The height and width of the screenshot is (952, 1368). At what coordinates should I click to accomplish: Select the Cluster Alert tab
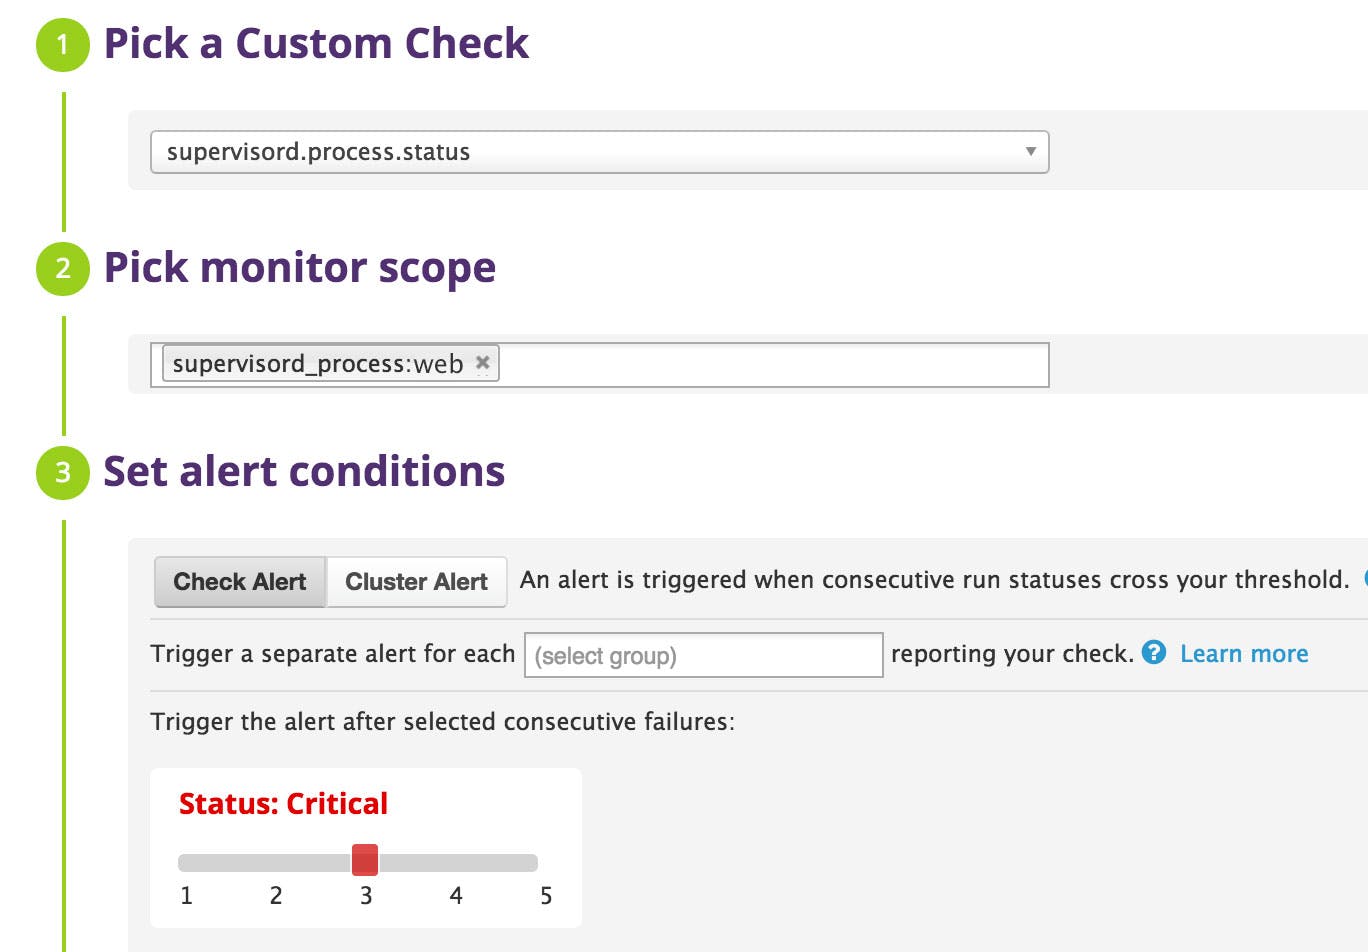[416, 581]
